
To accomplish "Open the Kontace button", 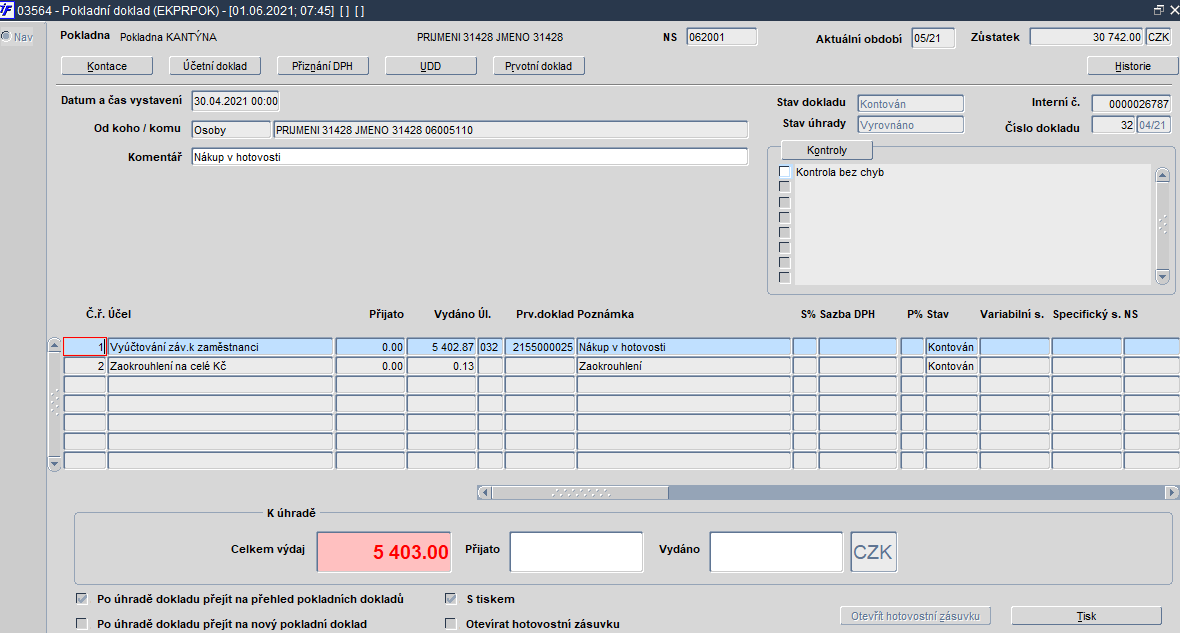I will tap(107, 66).
